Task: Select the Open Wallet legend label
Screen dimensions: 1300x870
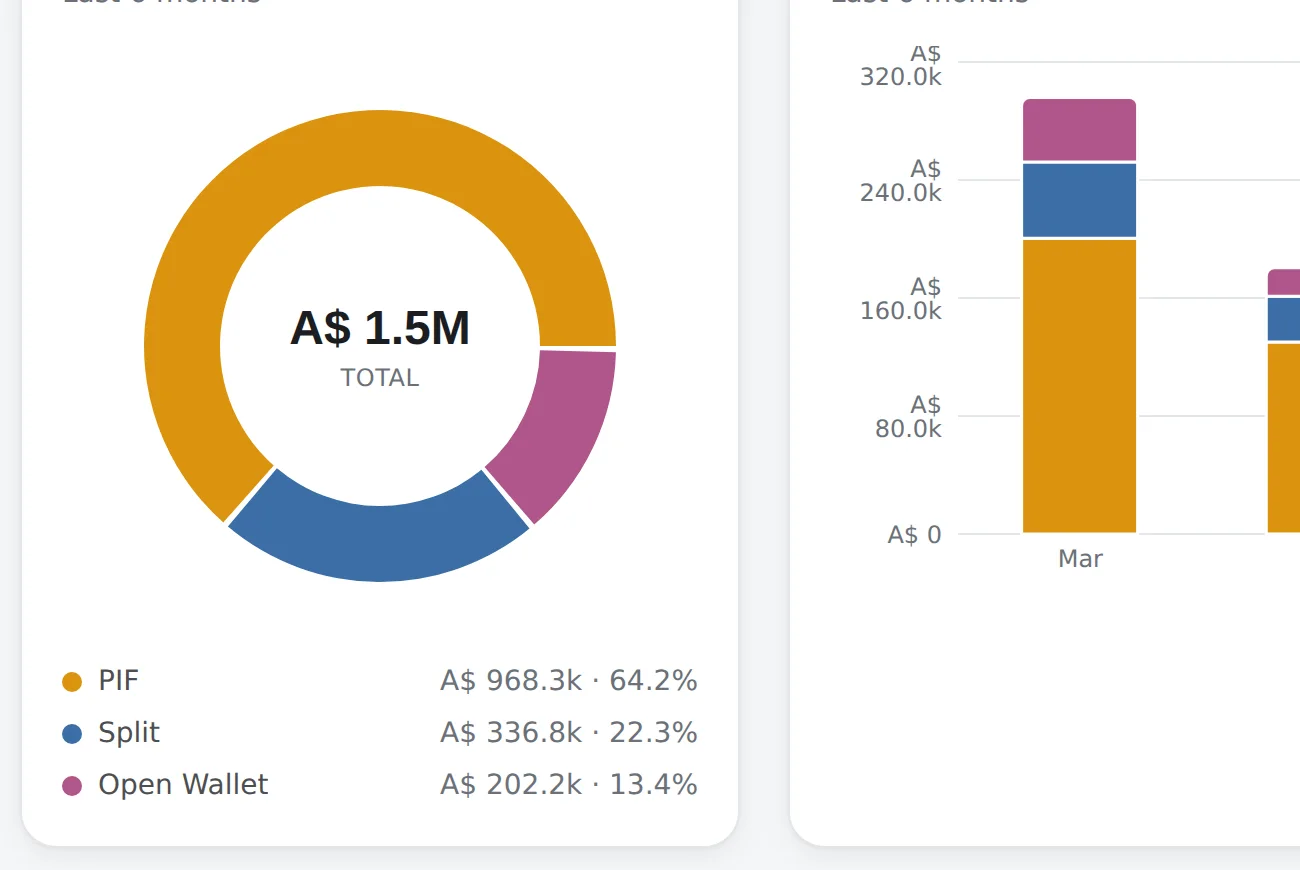Action: pos(183,785)
